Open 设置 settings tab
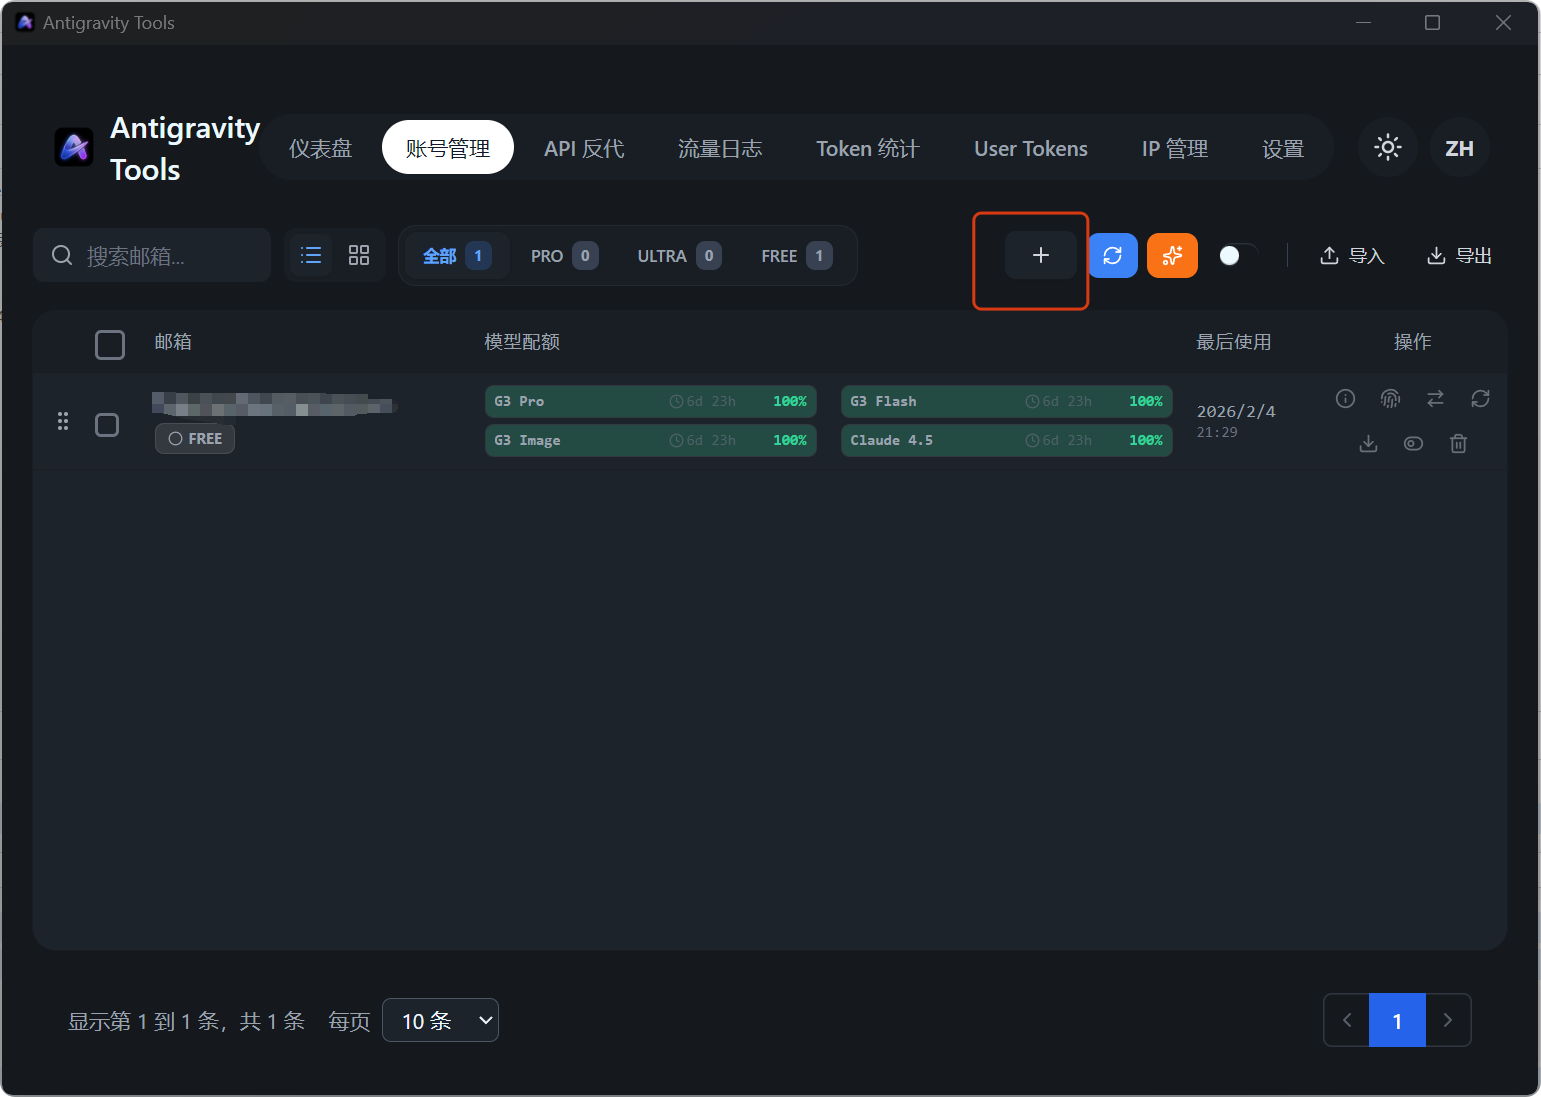Screen dimensions: 1541x1097 coord(1283,148)
